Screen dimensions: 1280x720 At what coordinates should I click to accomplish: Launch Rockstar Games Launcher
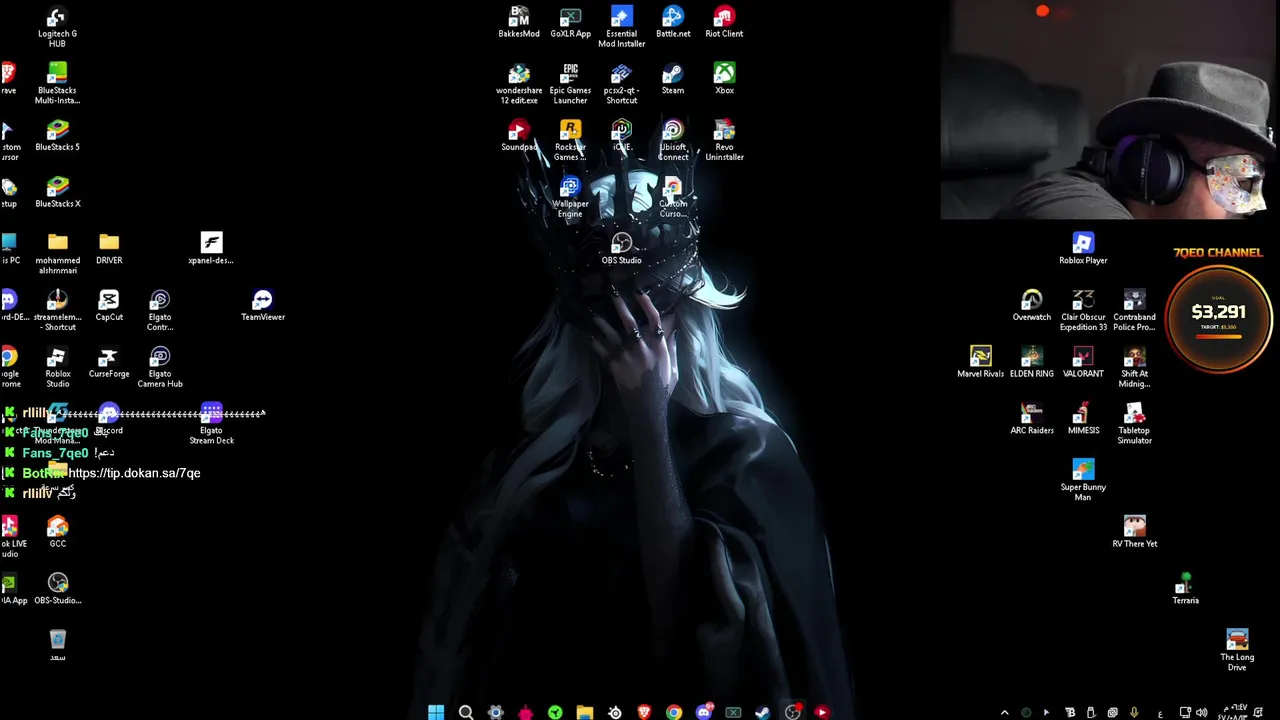[570, 141]
